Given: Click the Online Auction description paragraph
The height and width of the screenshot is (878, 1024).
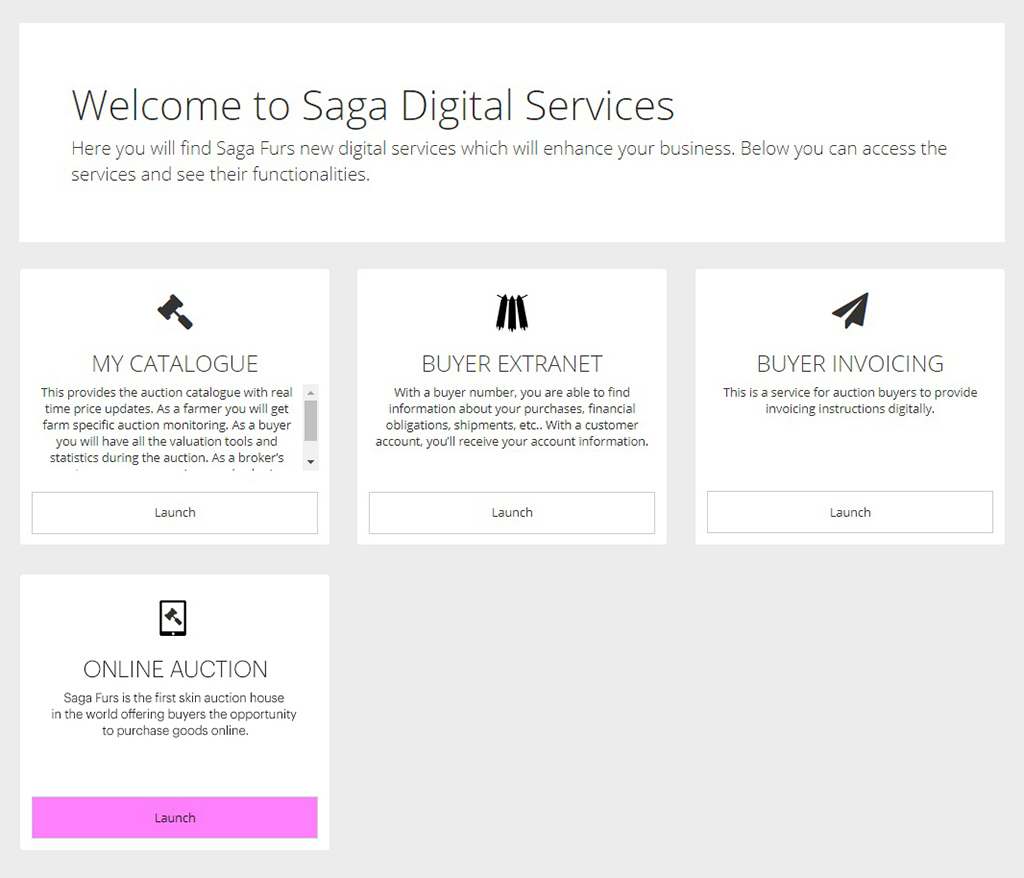Looking at the screenshot, I should click(175, 714).
